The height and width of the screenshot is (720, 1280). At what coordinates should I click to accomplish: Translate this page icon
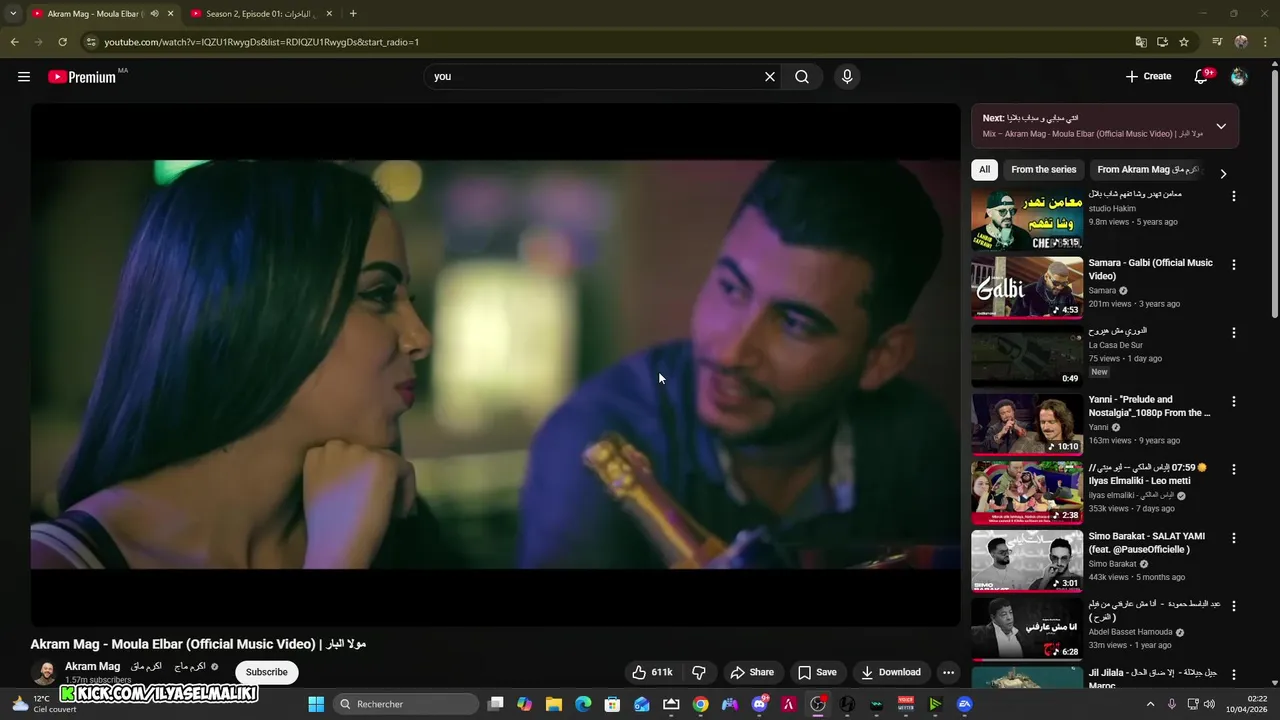pos(1141,42)
